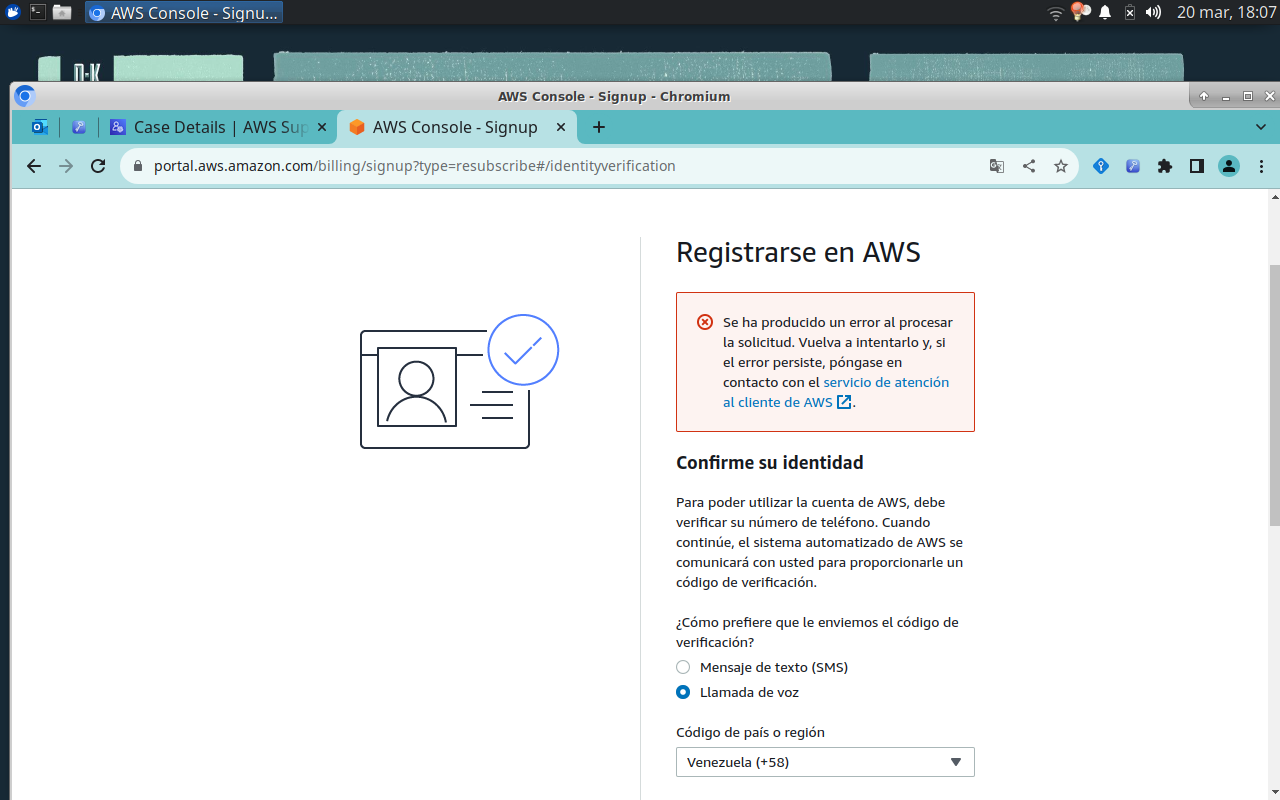Select the AWS Console taskbar window button

click(x=184, y=13)
